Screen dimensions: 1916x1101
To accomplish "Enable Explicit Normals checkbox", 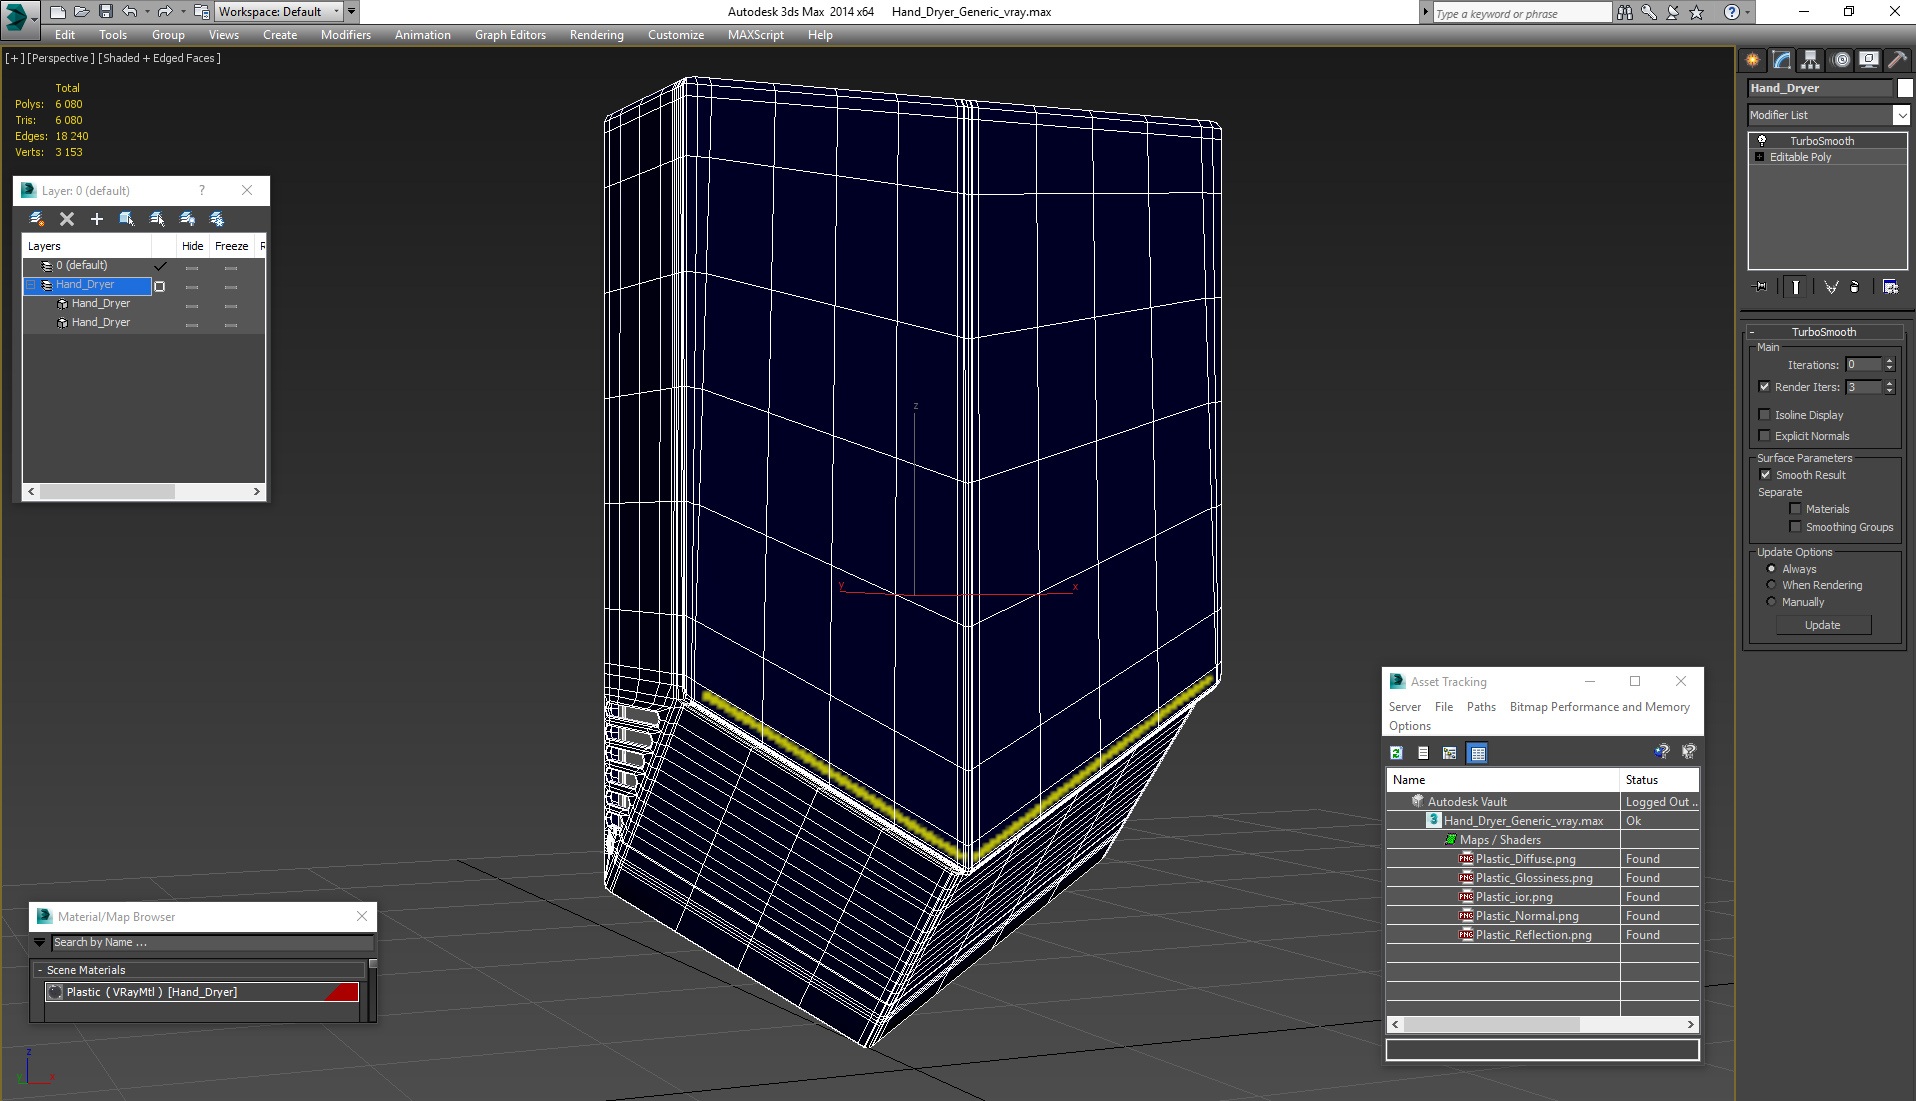I will 1765,436.
